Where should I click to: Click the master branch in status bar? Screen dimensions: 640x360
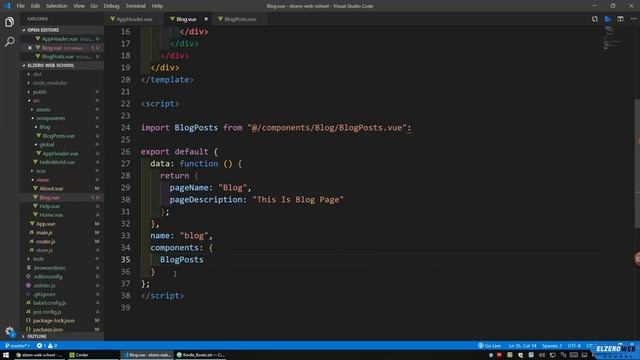(18, 346)
